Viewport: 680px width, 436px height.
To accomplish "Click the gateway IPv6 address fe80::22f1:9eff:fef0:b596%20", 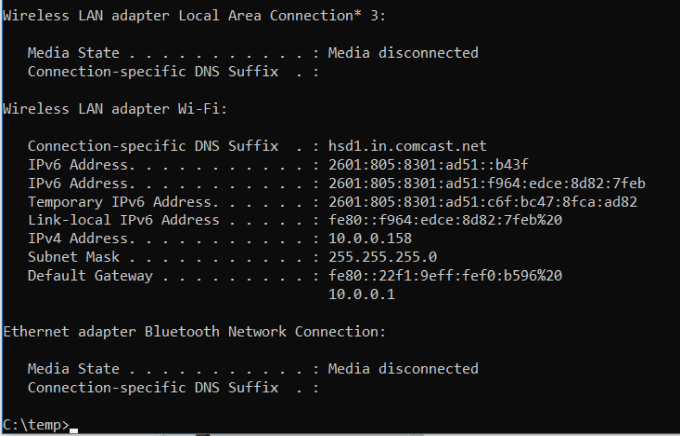I will pyautogui.click(x=445, y=275).
